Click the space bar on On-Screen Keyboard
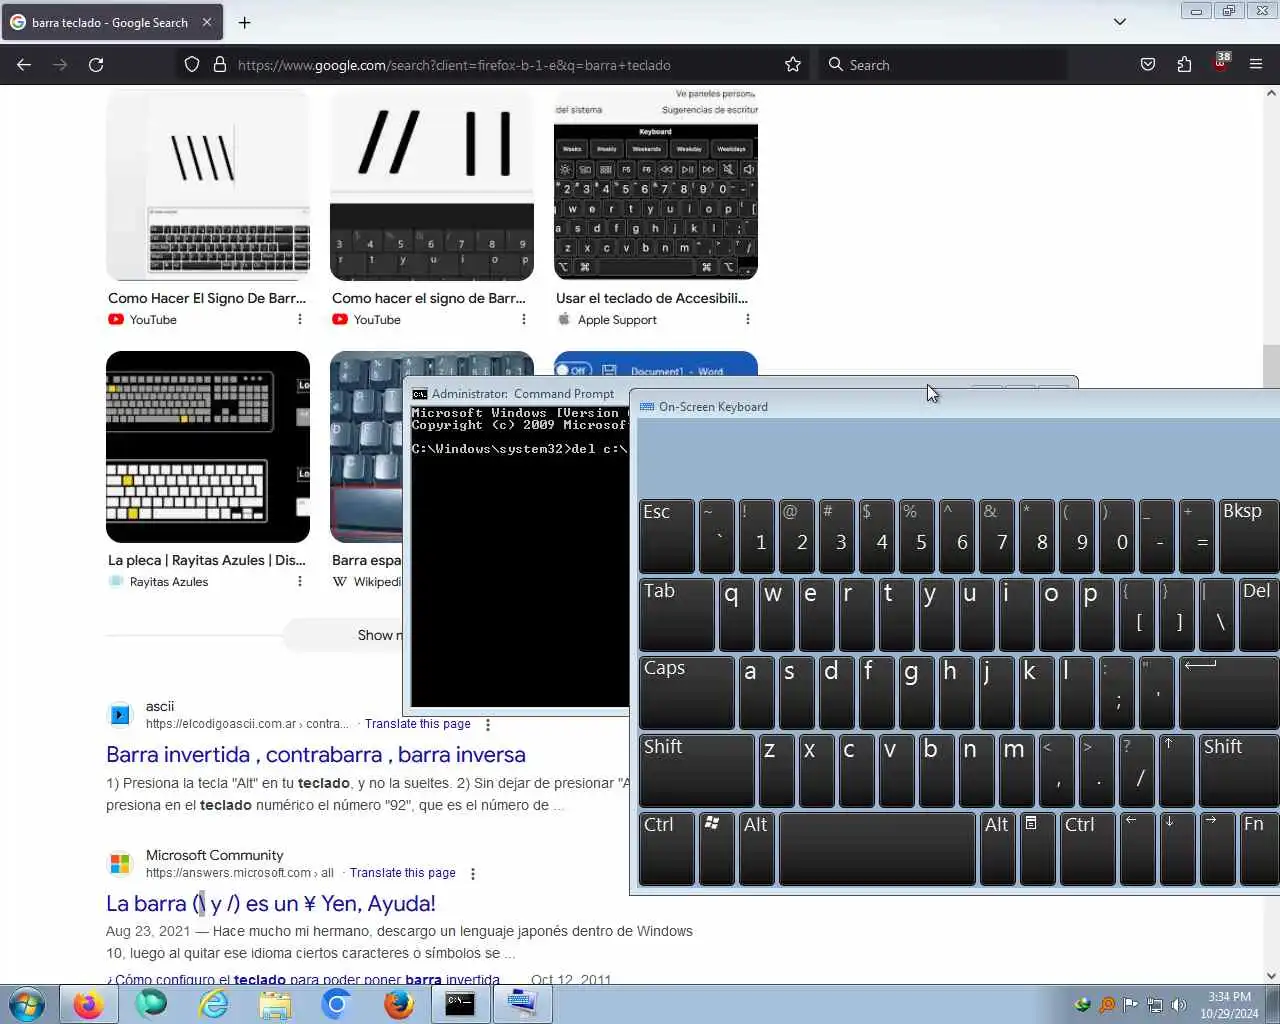Image resolution: width=1280 pixels, height=1024 pixels. [x=877, y=848]
